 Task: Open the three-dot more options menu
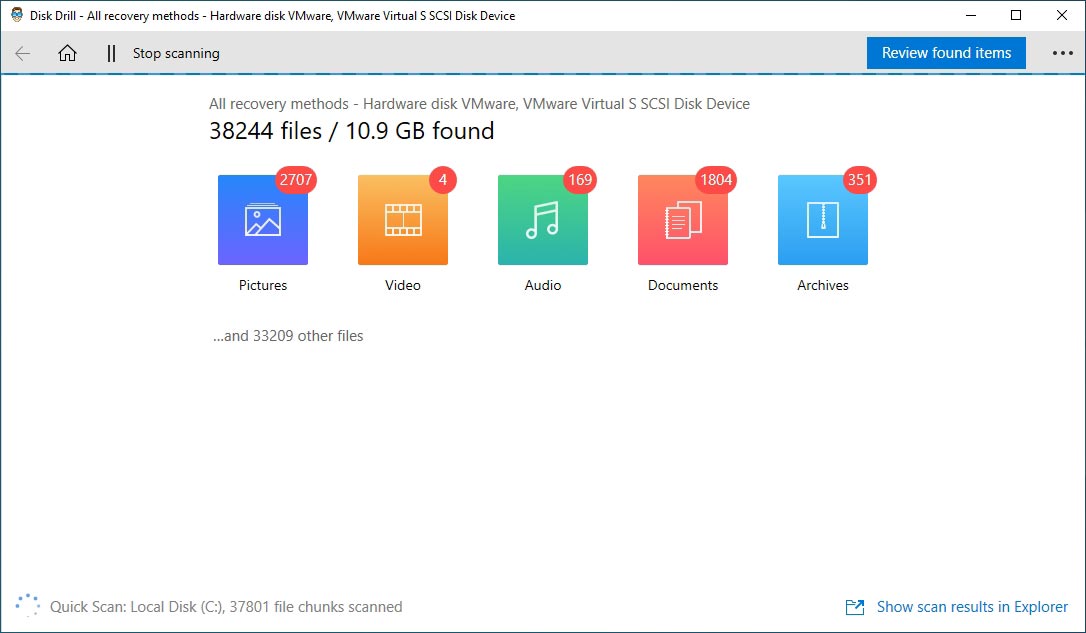tap(1062, 53)
